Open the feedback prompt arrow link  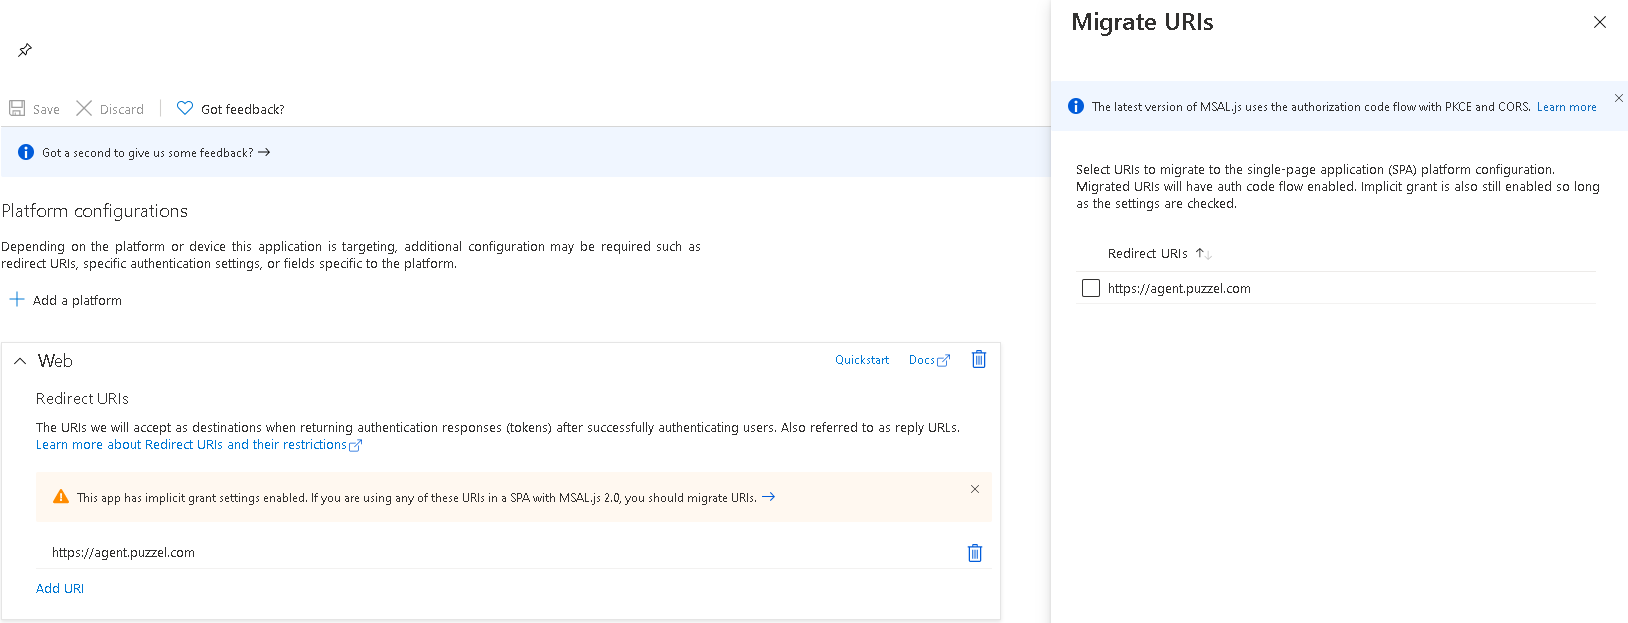264,153
